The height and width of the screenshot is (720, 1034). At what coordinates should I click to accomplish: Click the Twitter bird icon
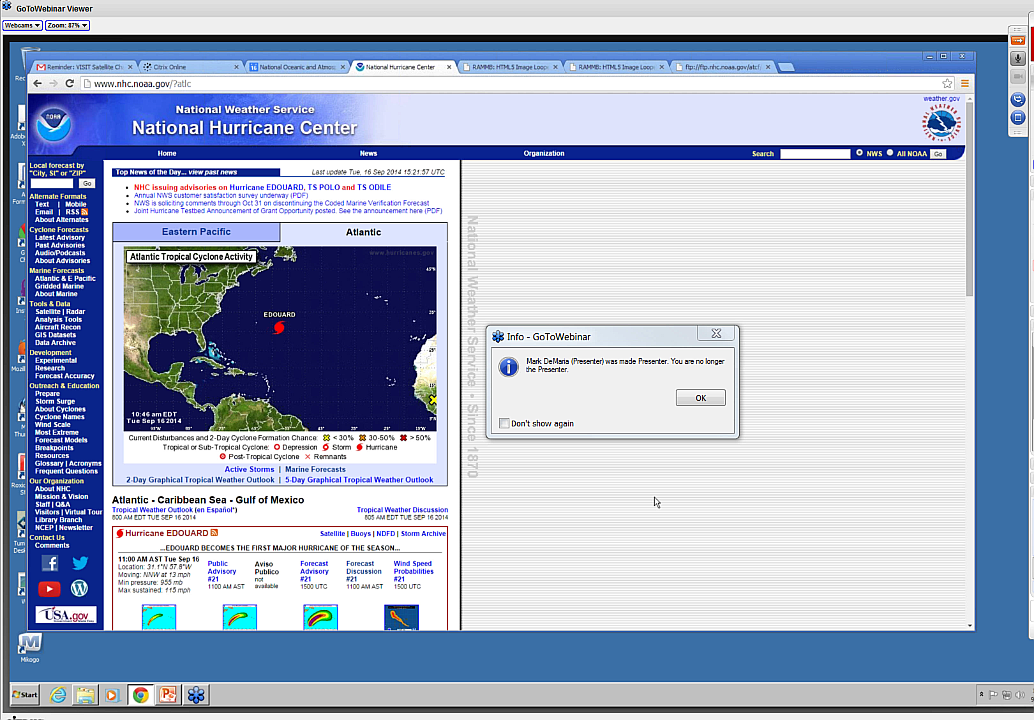click(x=79, y=564)
